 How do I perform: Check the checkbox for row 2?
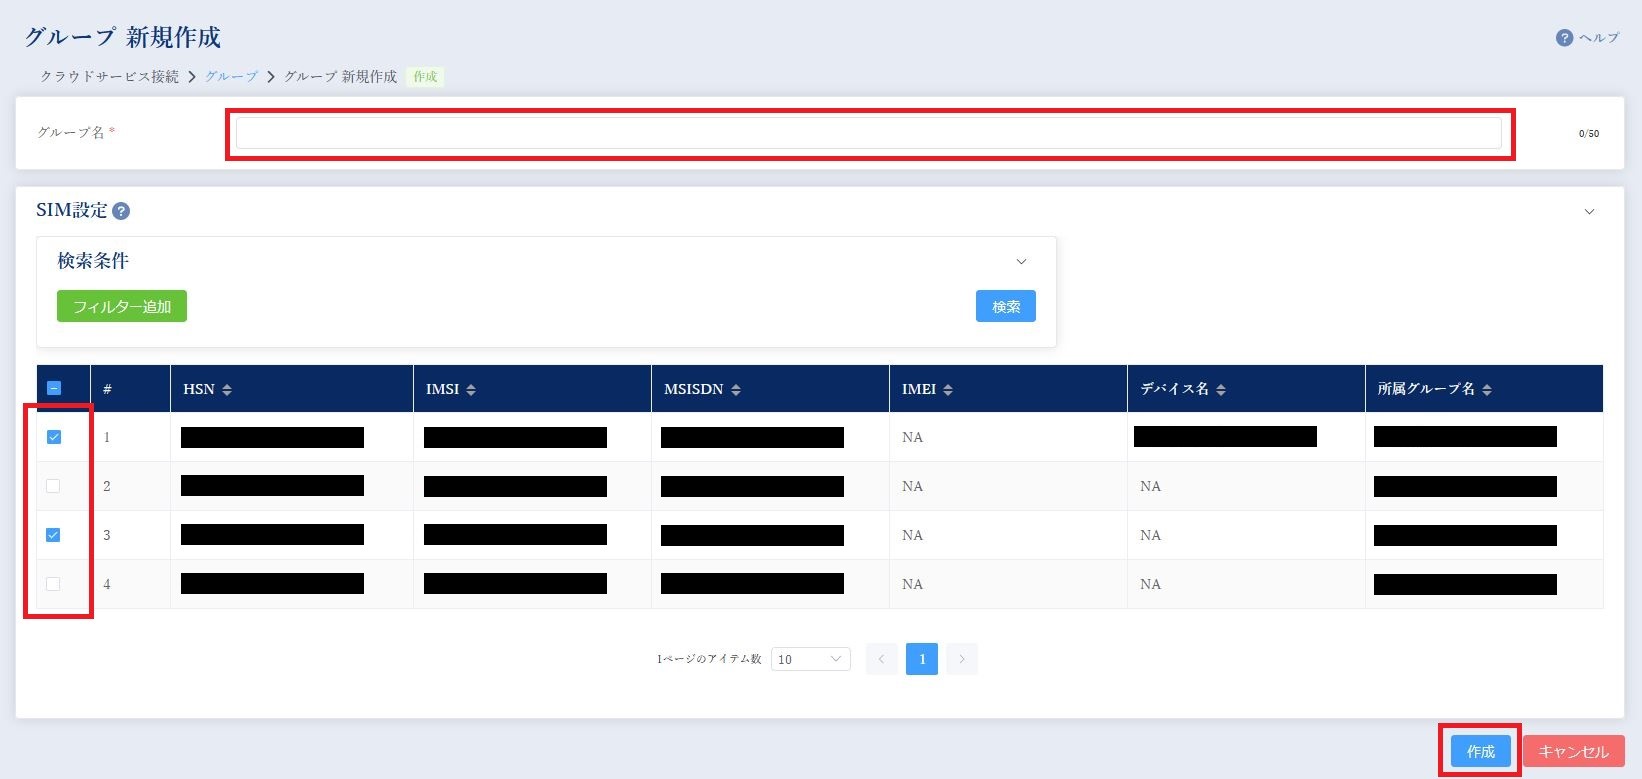pos(54,486)
